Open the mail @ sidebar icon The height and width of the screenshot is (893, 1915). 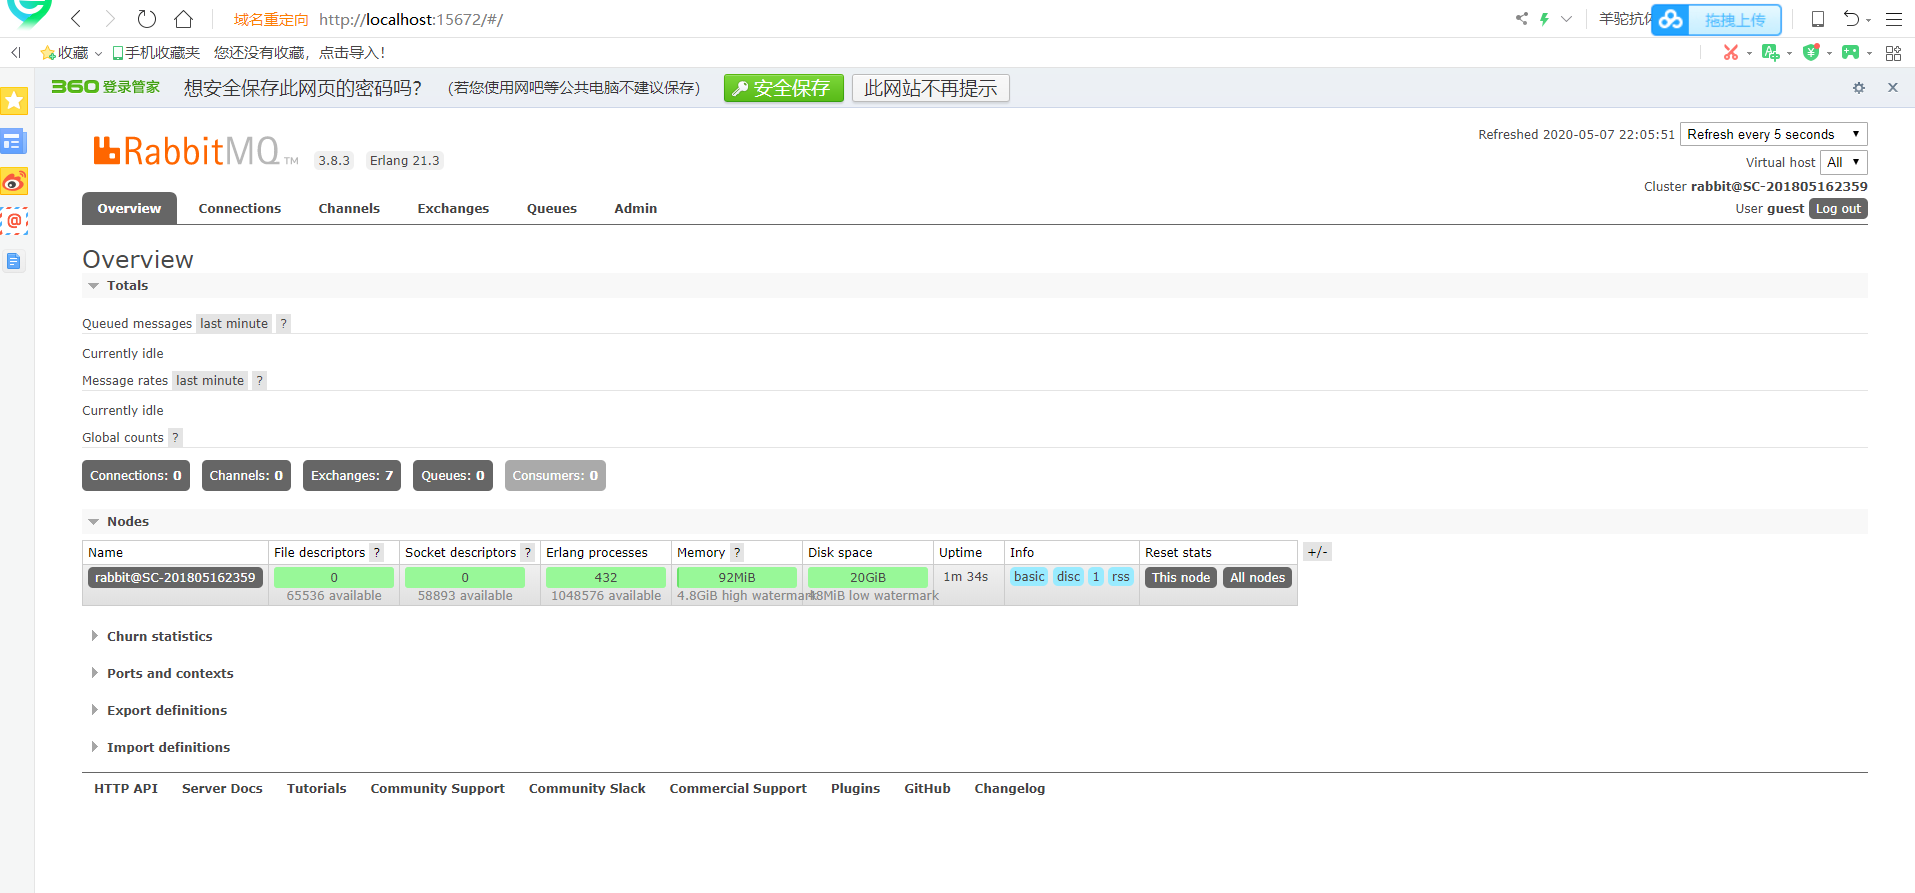tap(14, 221)
